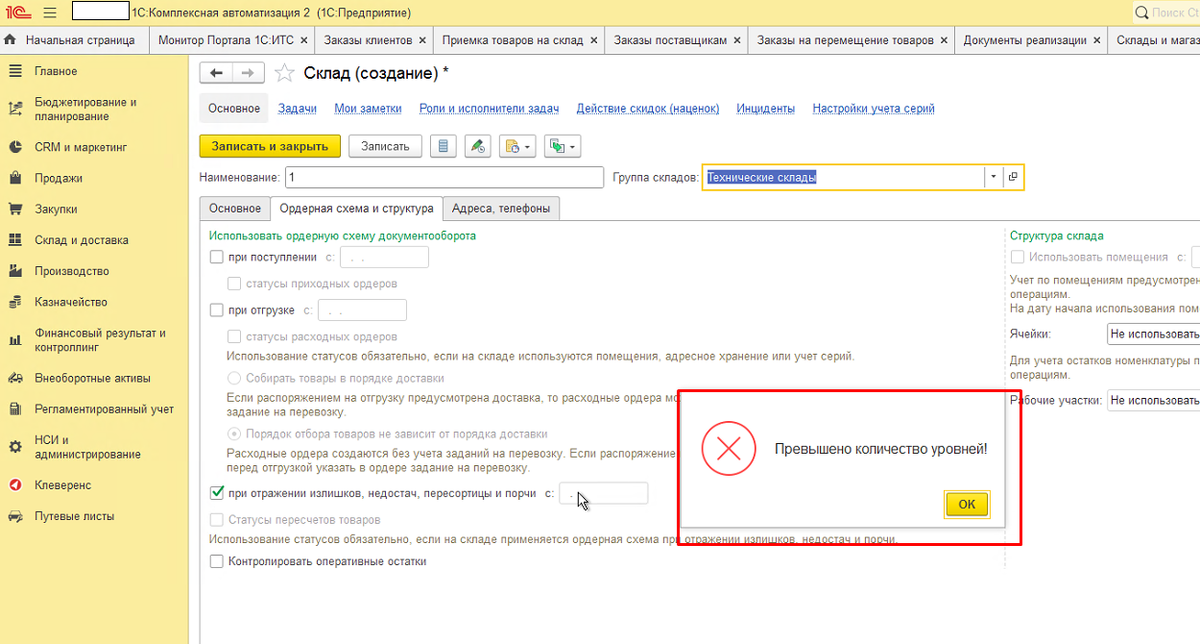Go forward with the right arrow button

[x=249, y=73]
